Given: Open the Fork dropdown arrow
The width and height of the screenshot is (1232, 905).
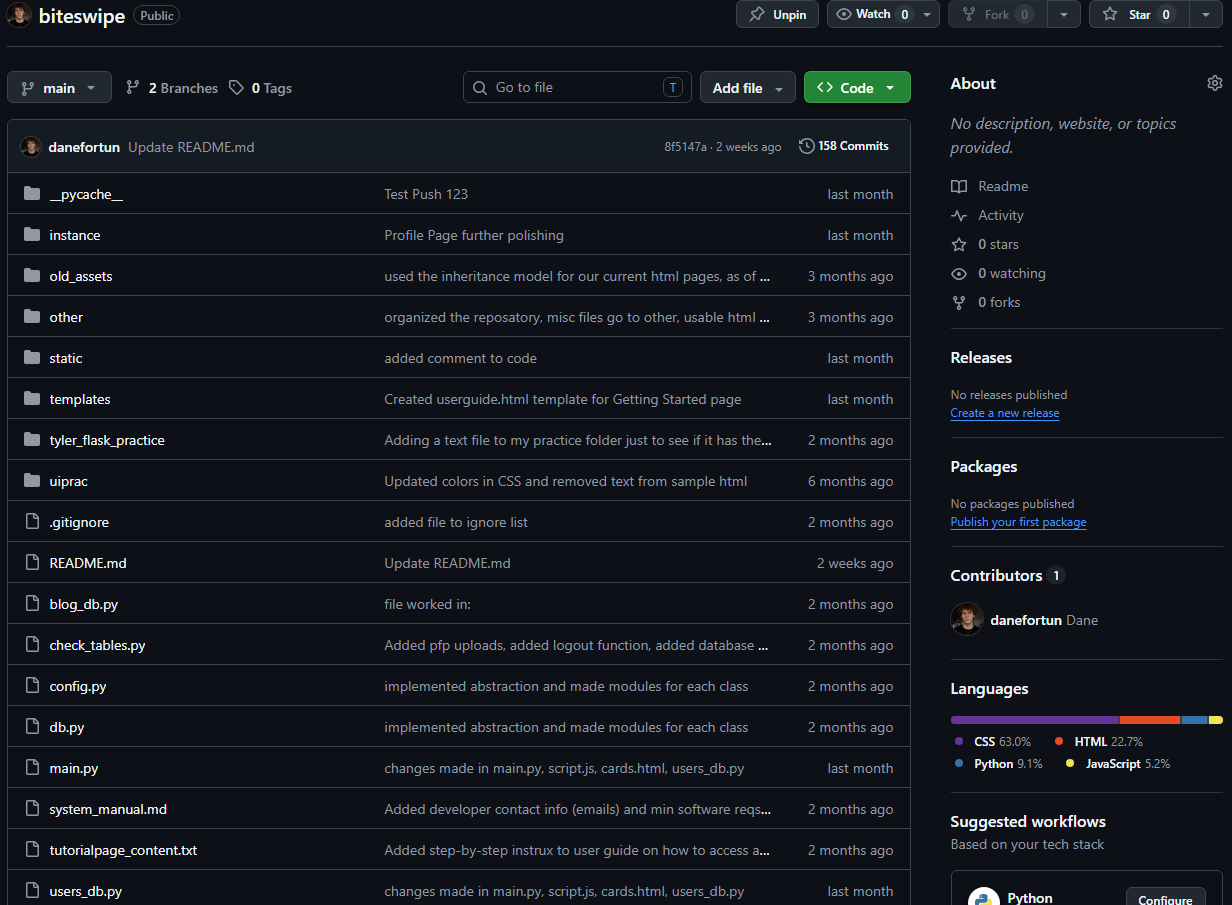Looking at the screenshot, I should click(x=1064, y=14).
